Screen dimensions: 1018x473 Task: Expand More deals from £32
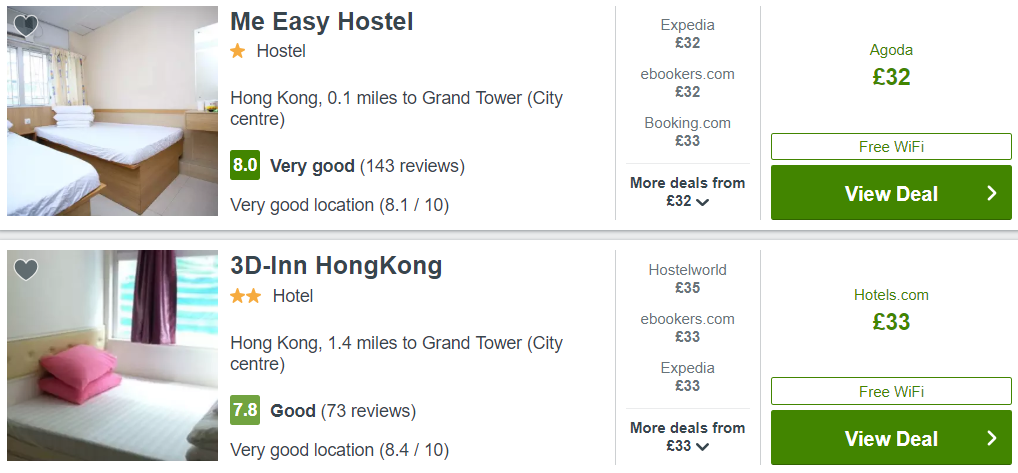687,192
